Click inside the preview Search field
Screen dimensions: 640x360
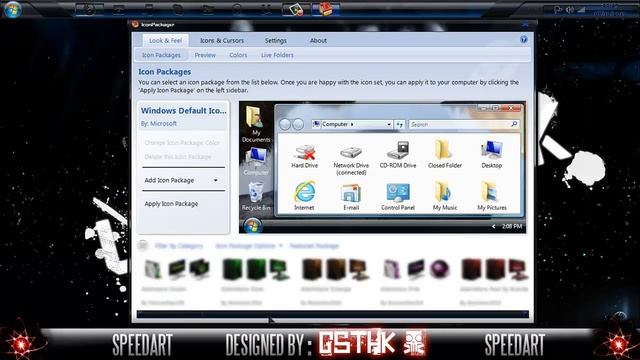coord(459,124)
